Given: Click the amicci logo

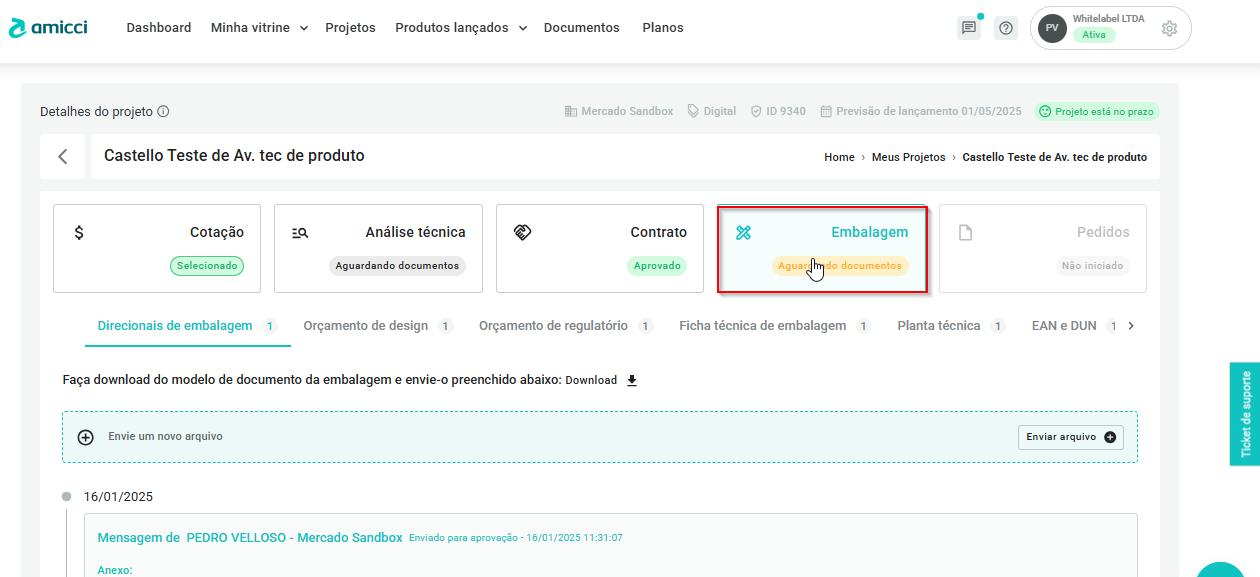Looking at the screenshot, I should click(x=48, y=27).
